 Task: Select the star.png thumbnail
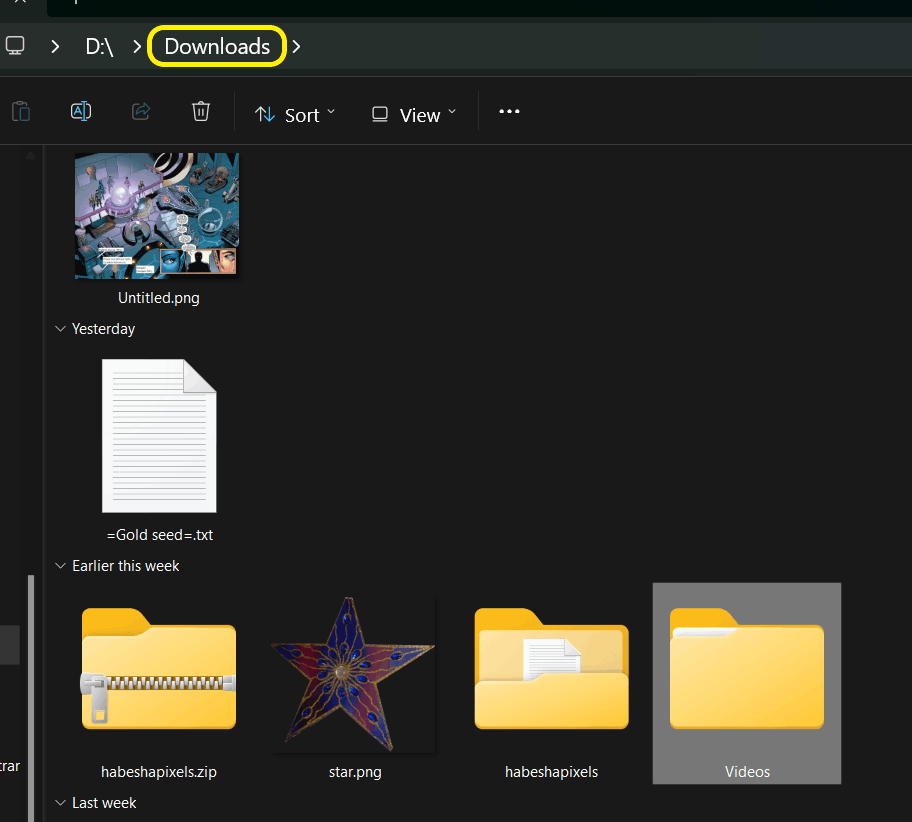tap(354, 674)
